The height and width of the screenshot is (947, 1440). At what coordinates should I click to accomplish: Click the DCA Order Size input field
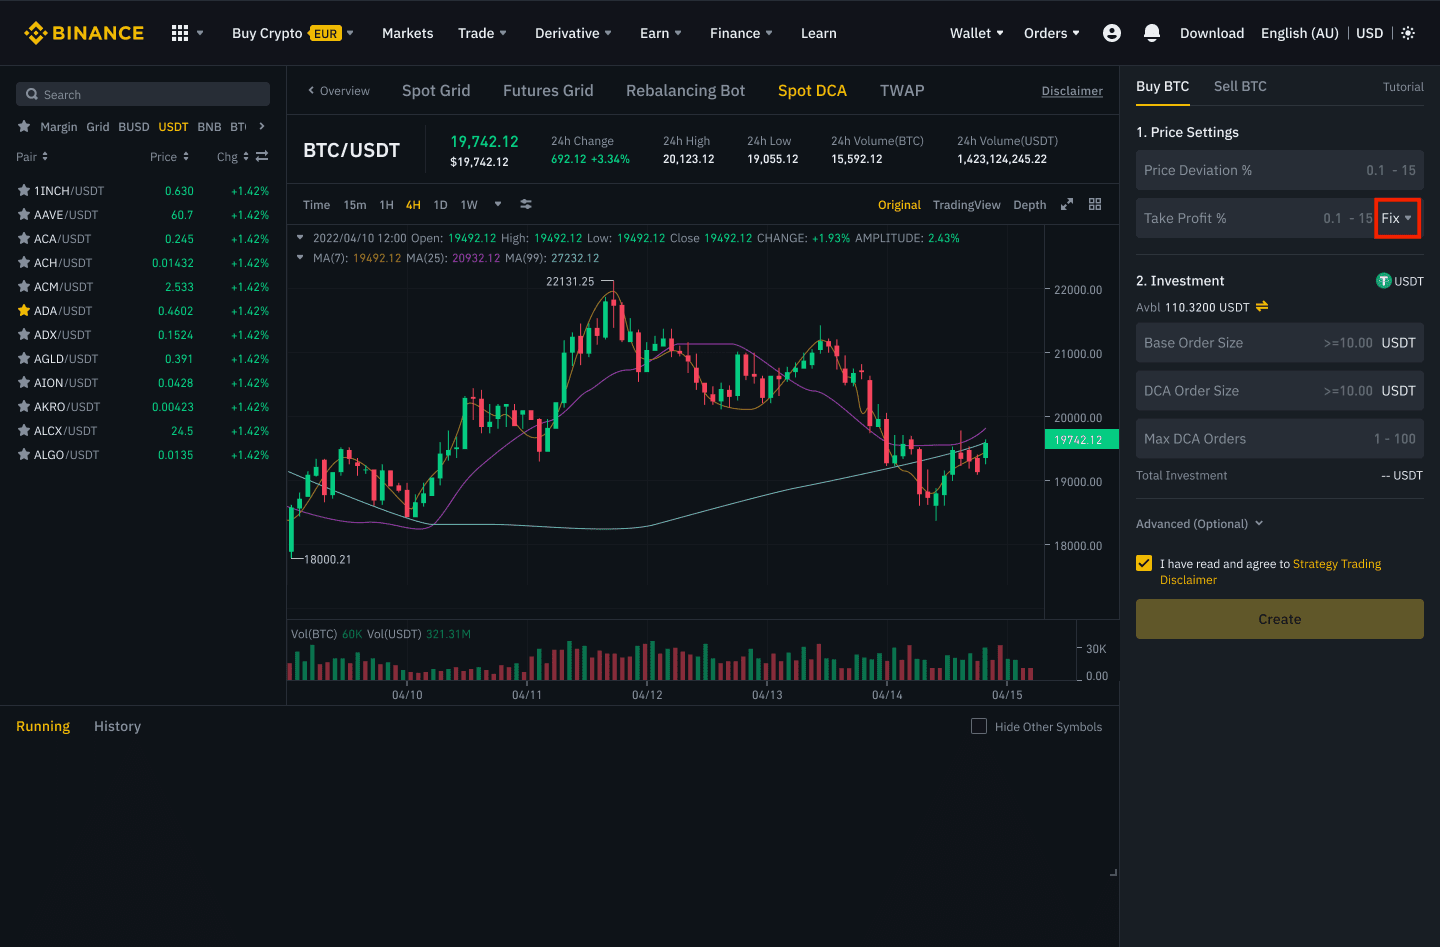point(1280,390)
